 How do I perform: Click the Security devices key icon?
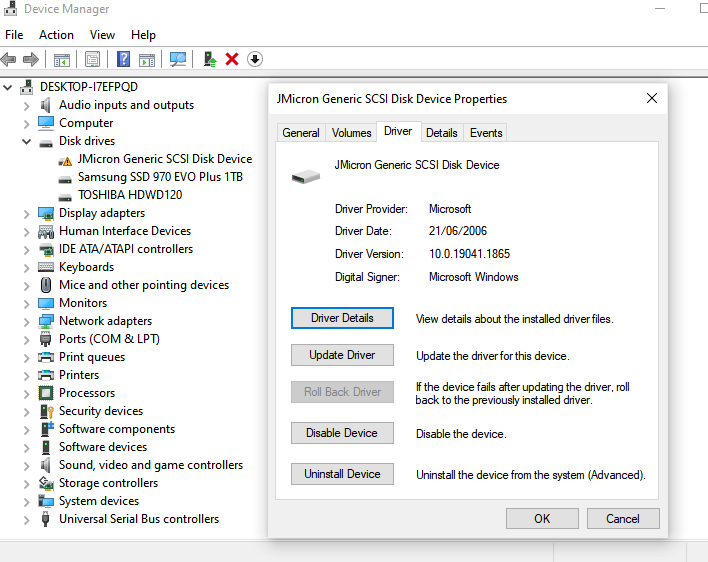pyautogui.click(x=47, y=411)
